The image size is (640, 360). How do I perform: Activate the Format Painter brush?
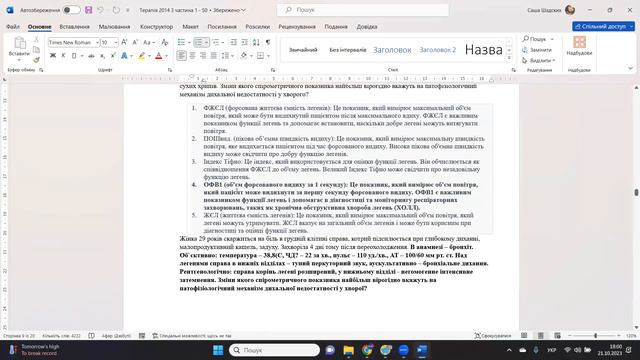(36, 60)
